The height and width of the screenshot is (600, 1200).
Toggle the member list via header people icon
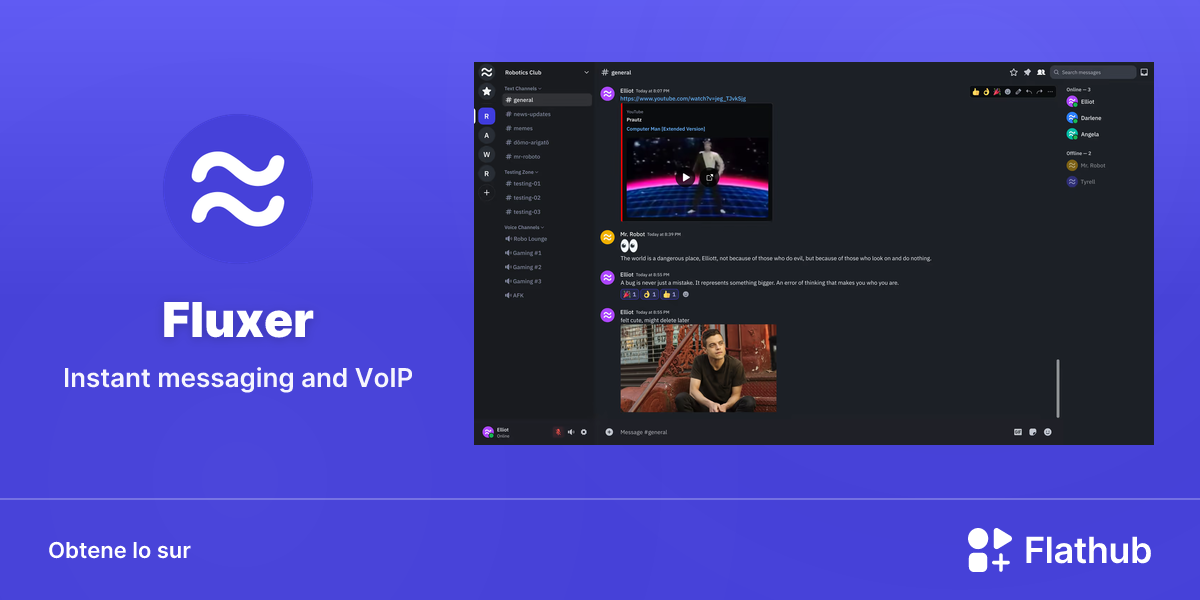click(1041, 72)
